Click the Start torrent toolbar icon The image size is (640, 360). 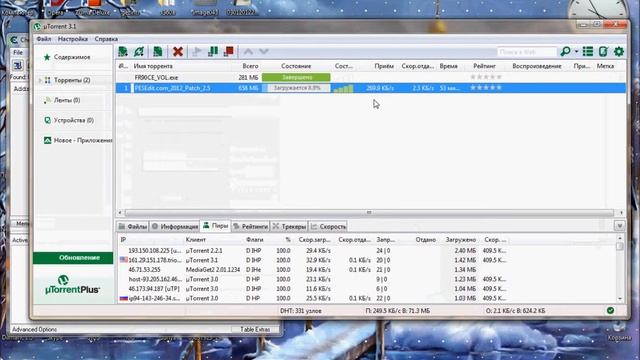[x=197, y=51]
